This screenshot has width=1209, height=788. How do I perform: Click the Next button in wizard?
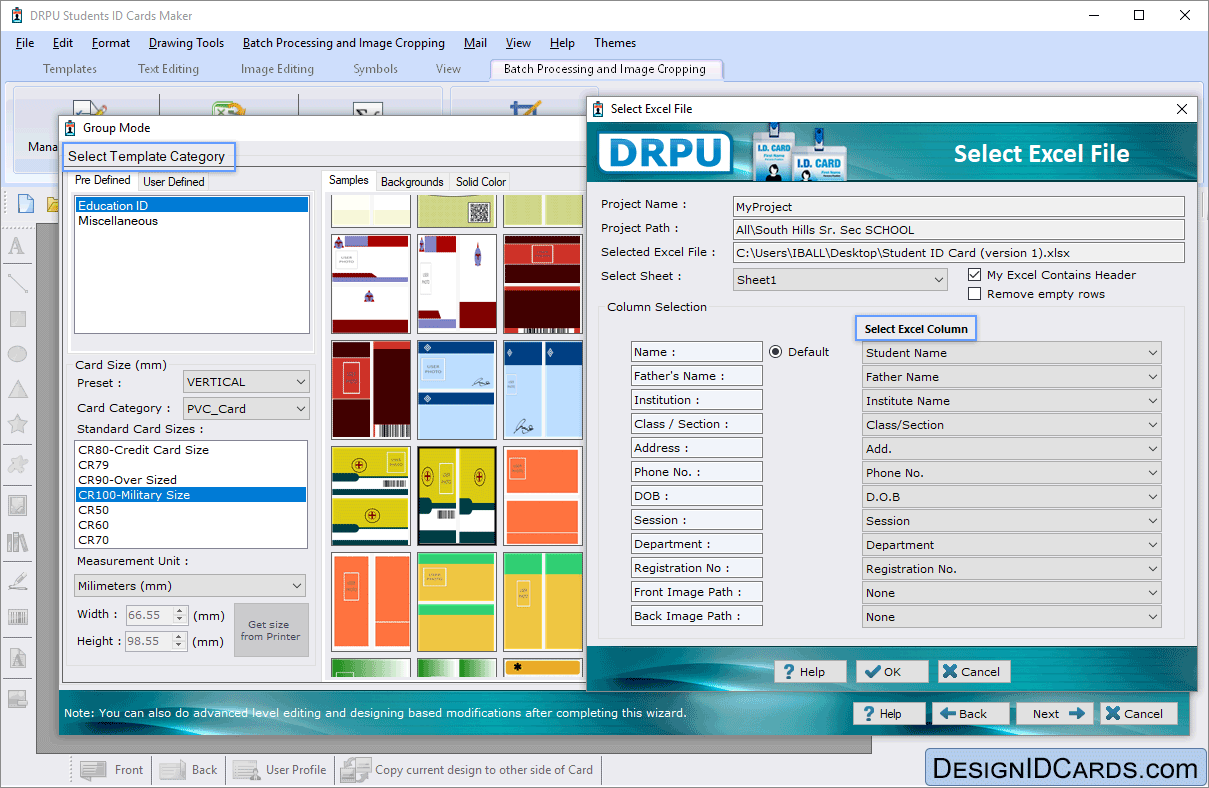(x=1055, y=713)
